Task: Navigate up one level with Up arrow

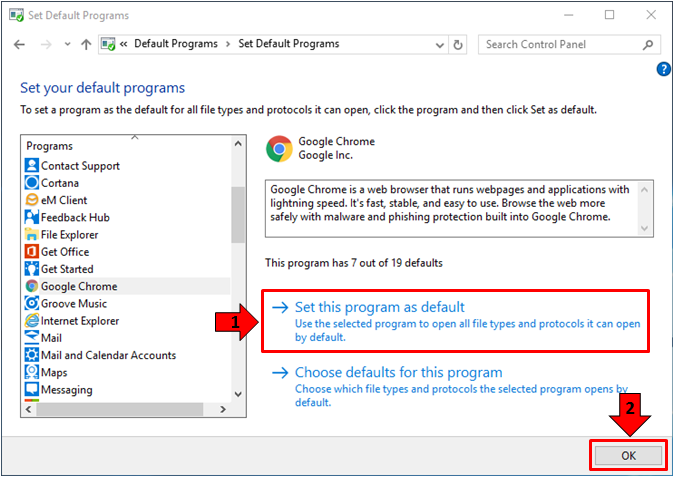Action: pos(86,45)
